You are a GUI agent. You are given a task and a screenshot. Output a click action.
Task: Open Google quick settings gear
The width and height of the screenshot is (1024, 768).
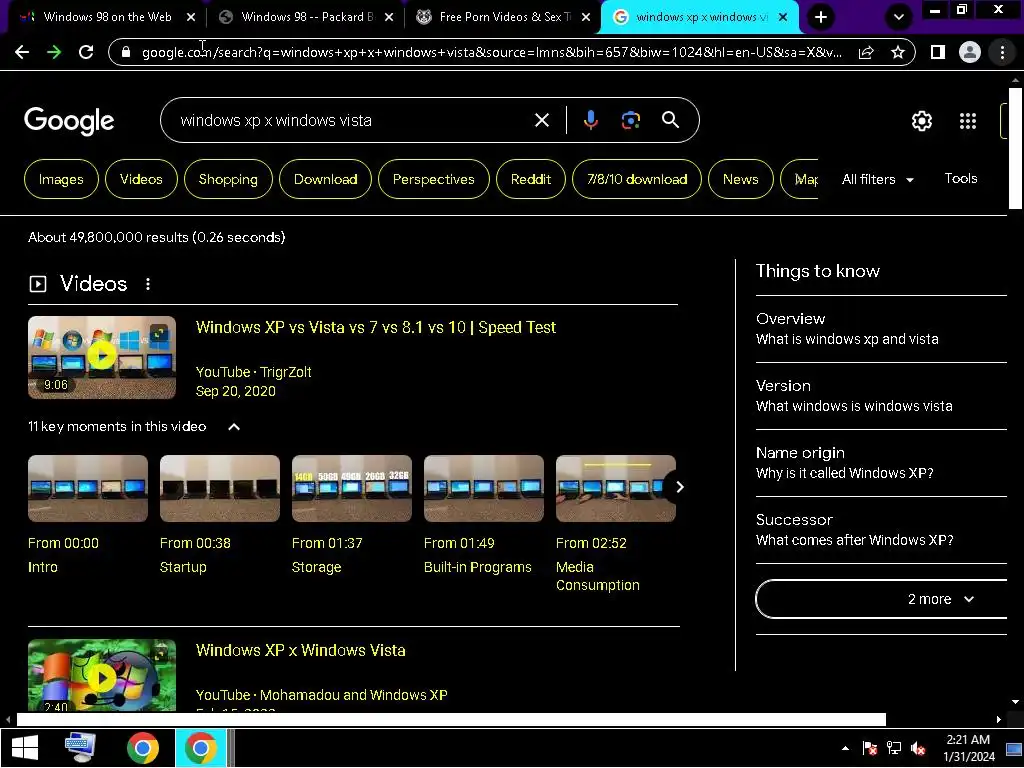point(921,121)
